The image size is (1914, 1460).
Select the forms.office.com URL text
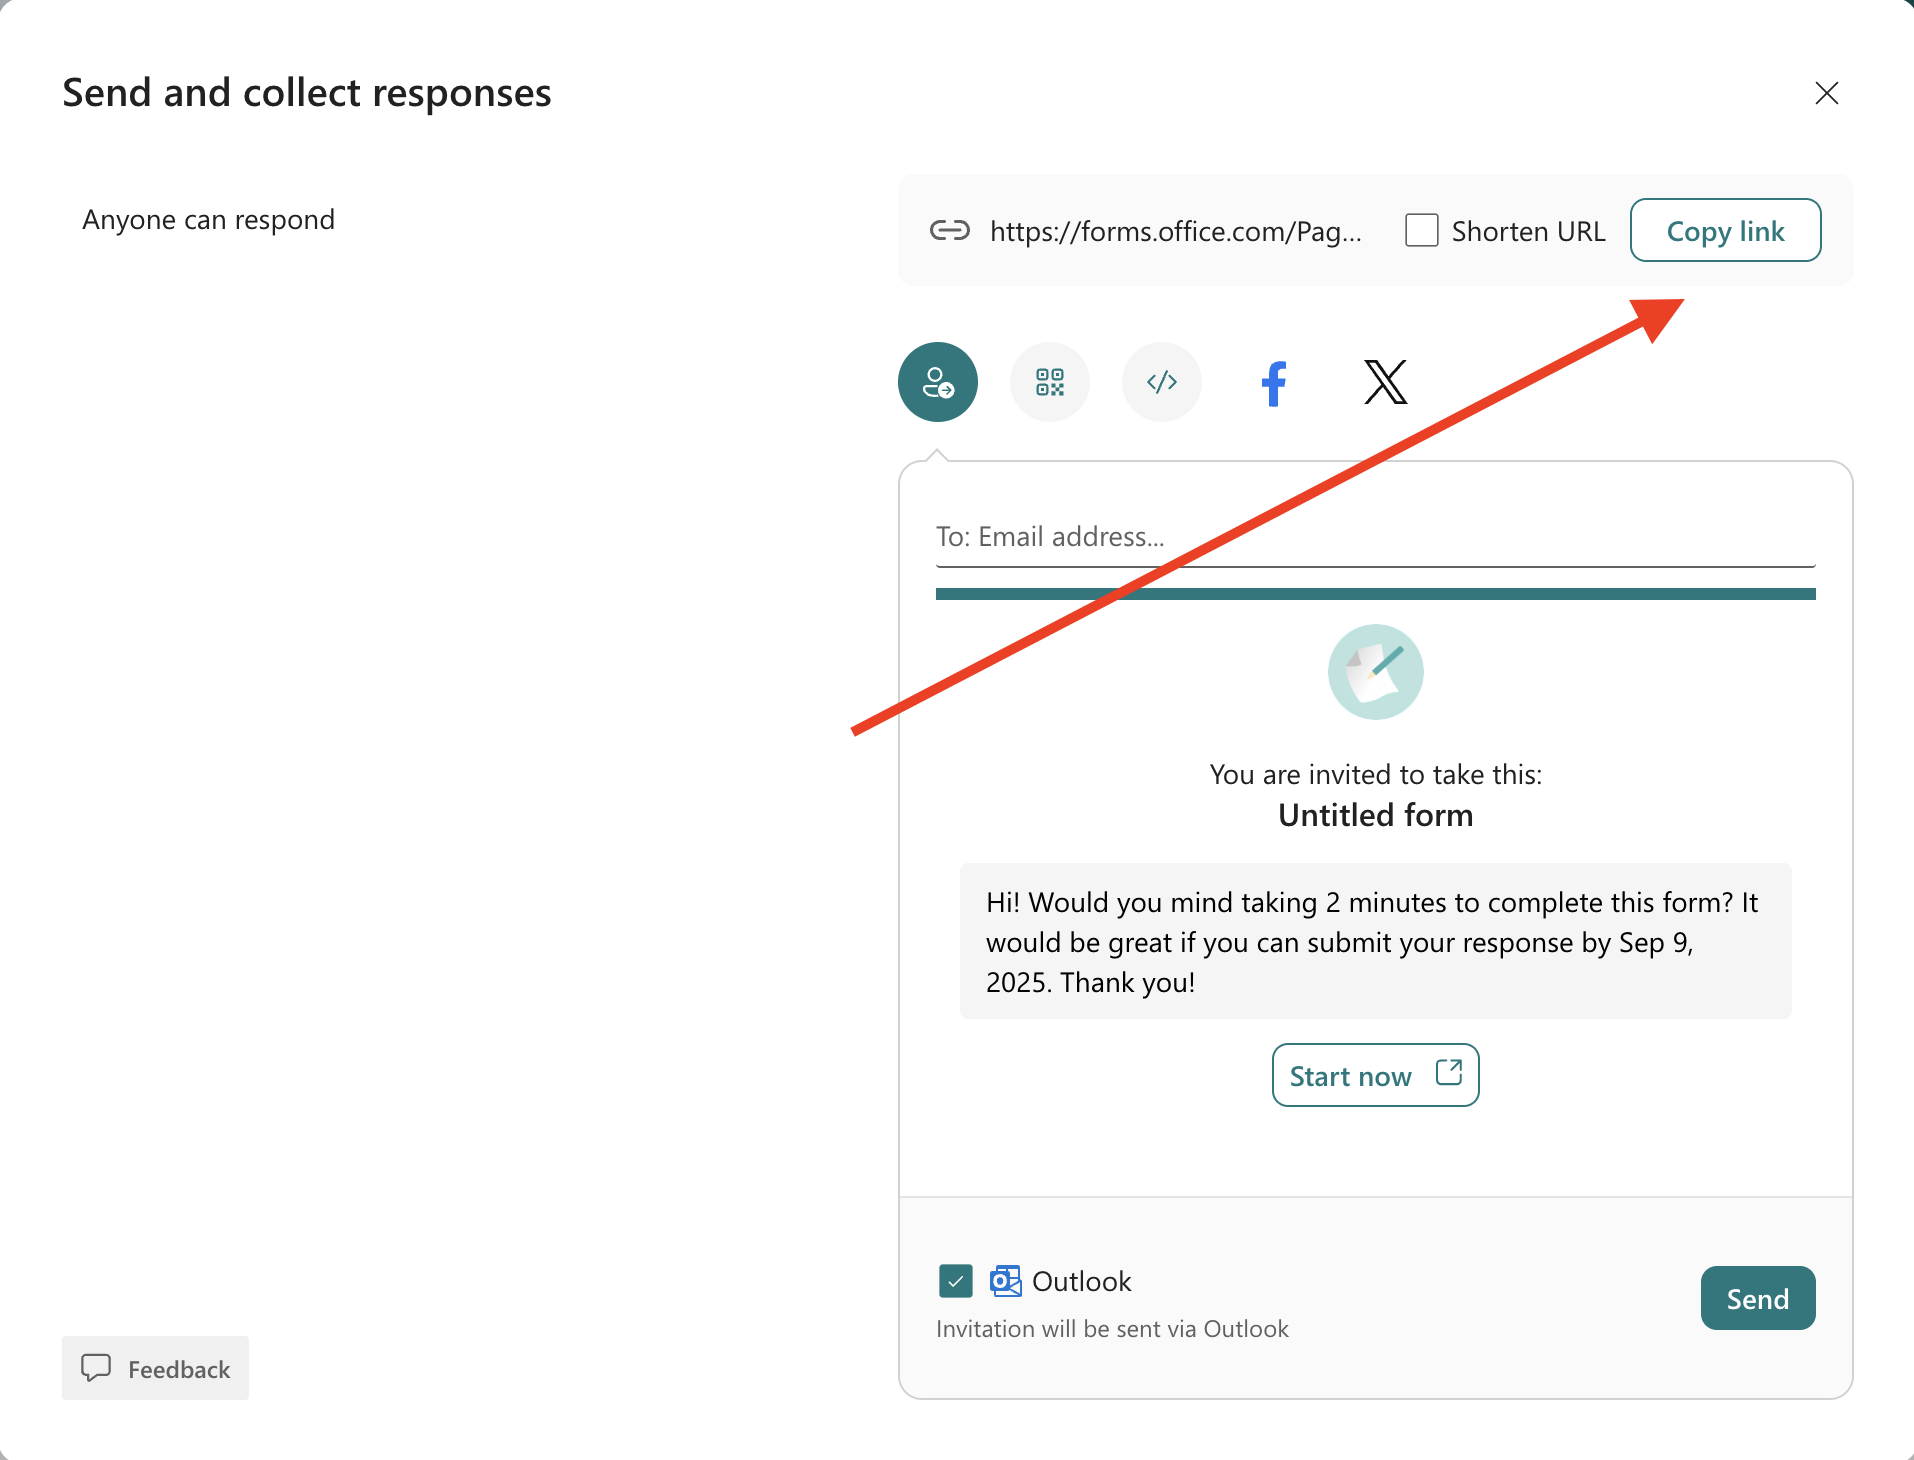pyautogui.click(x=1175, y=230)
